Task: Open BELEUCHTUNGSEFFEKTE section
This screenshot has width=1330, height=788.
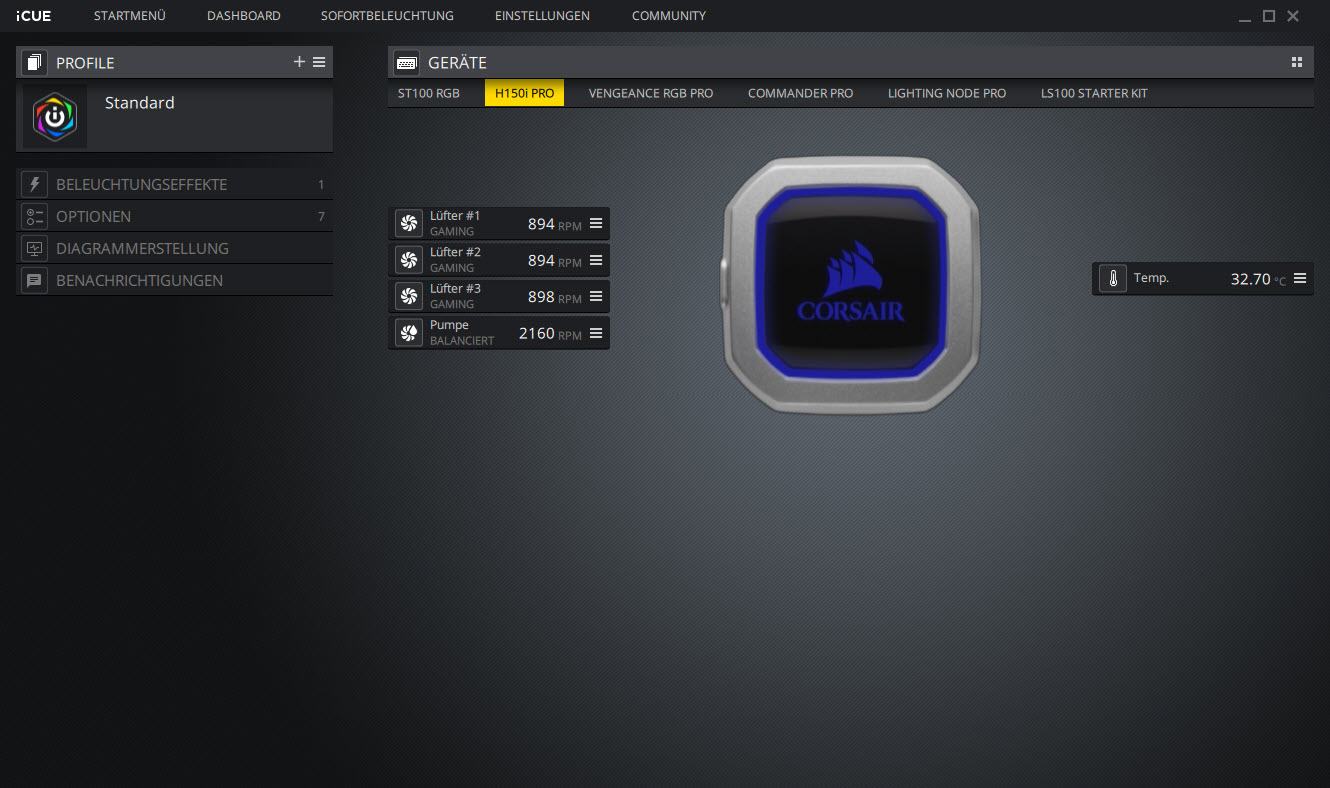Action: point(174,184)
